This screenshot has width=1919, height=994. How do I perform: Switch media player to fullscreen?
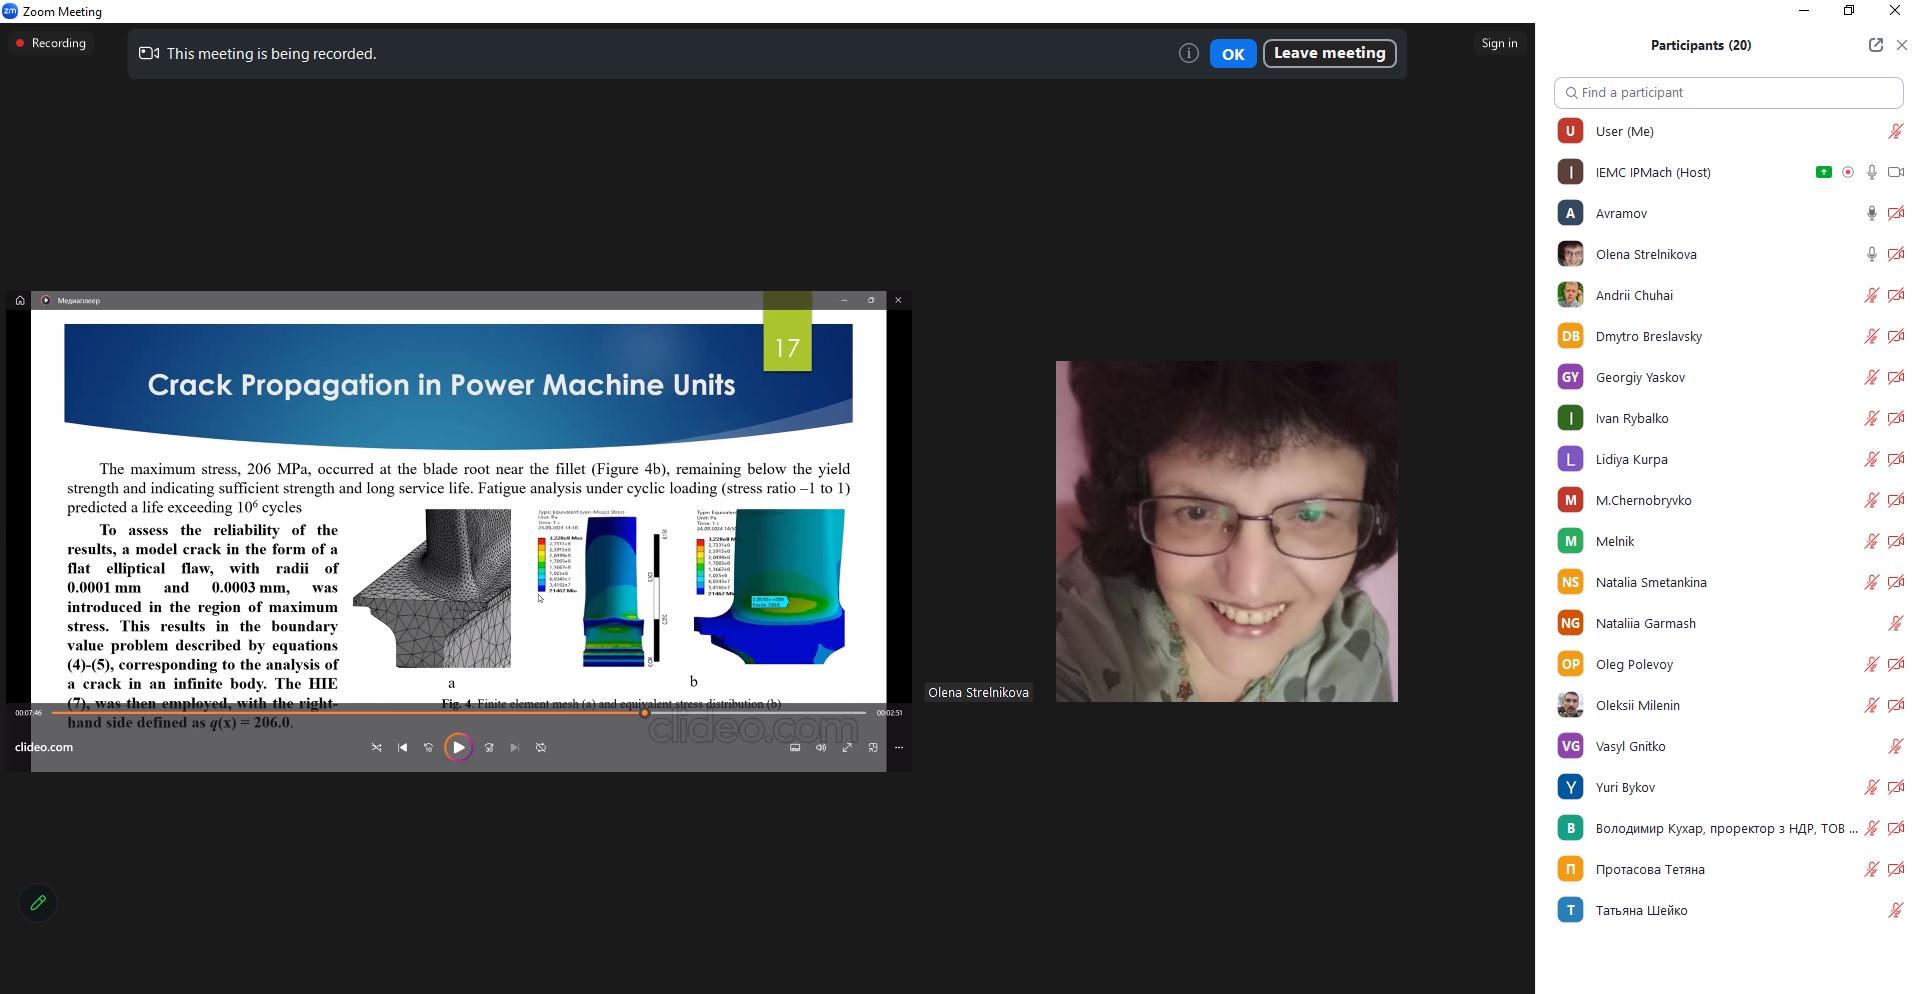pyautogui.click(x=847, y=747)
